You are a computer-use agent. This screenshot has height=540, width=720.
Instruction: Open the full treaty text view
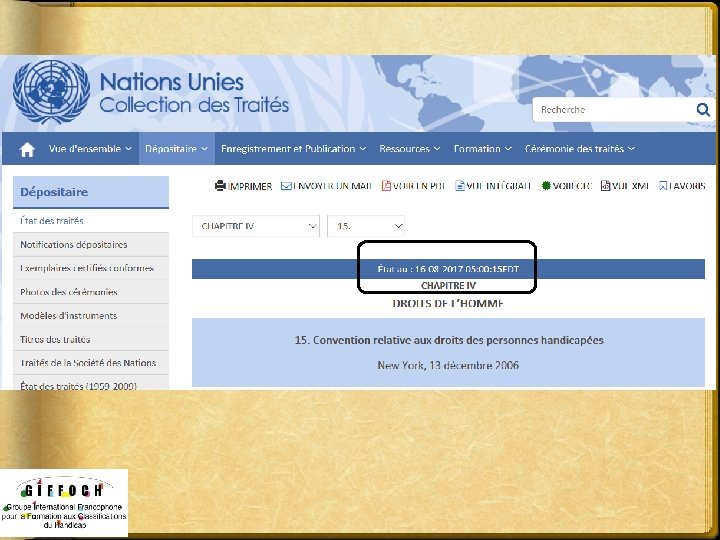[493, 186]
